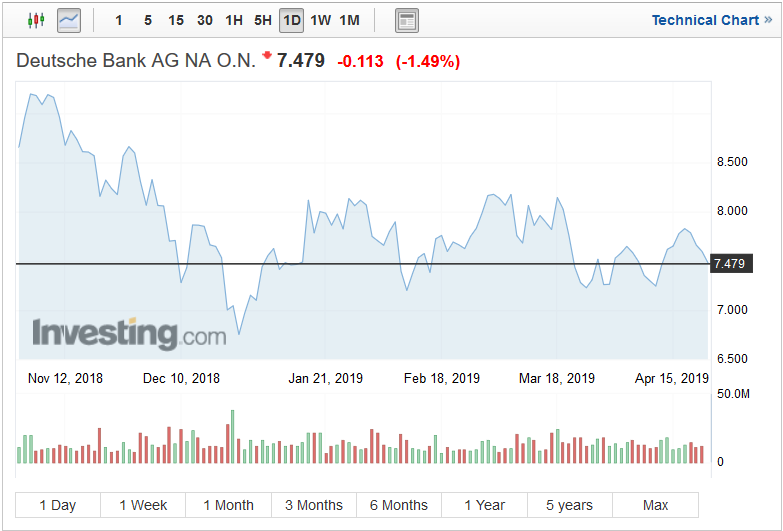Show the 1 Day time range

(58, 505)
